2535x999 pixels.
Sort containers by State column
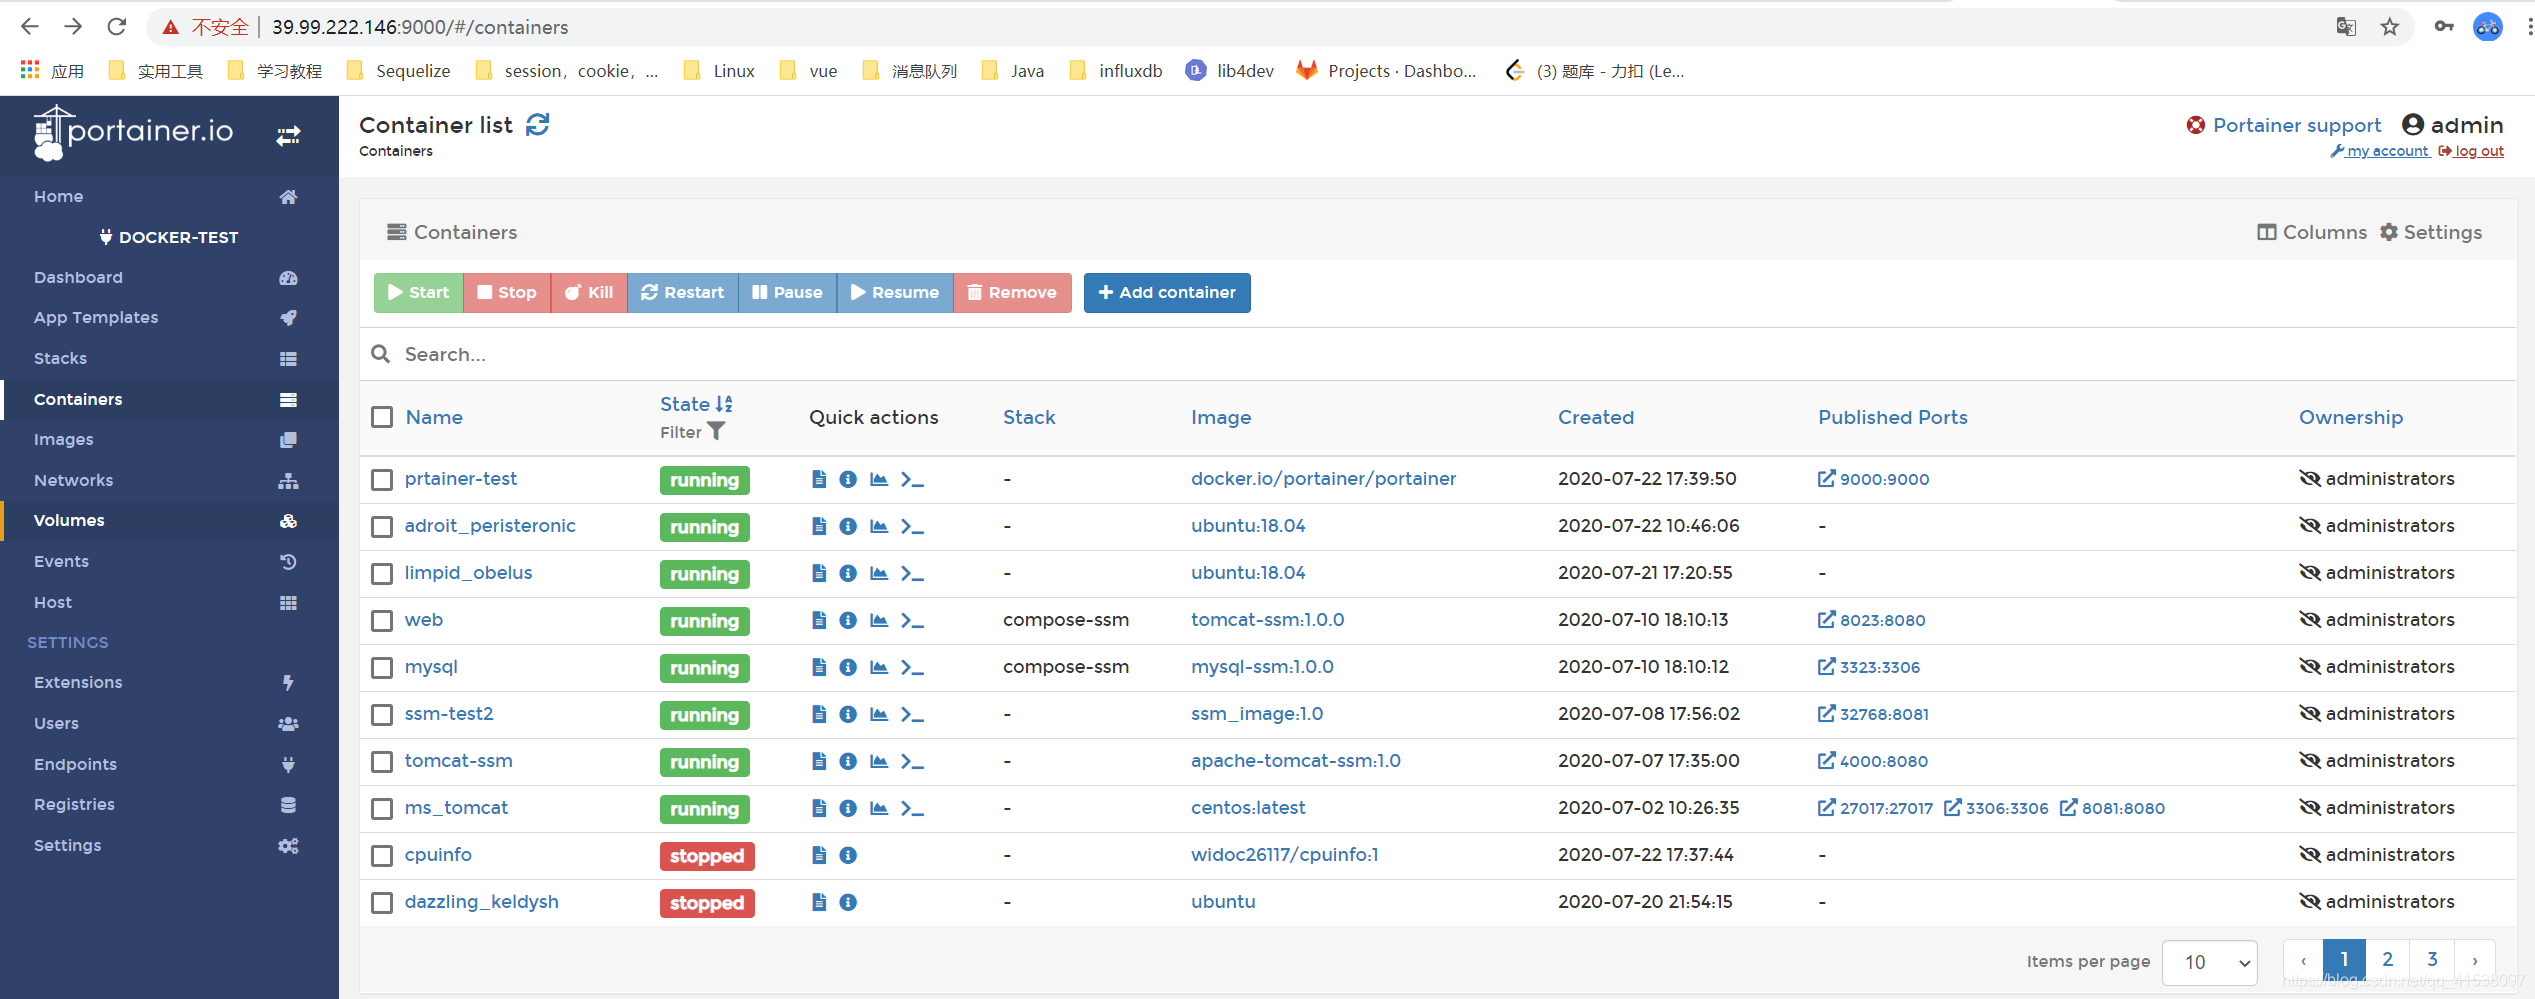click(696, 404)
